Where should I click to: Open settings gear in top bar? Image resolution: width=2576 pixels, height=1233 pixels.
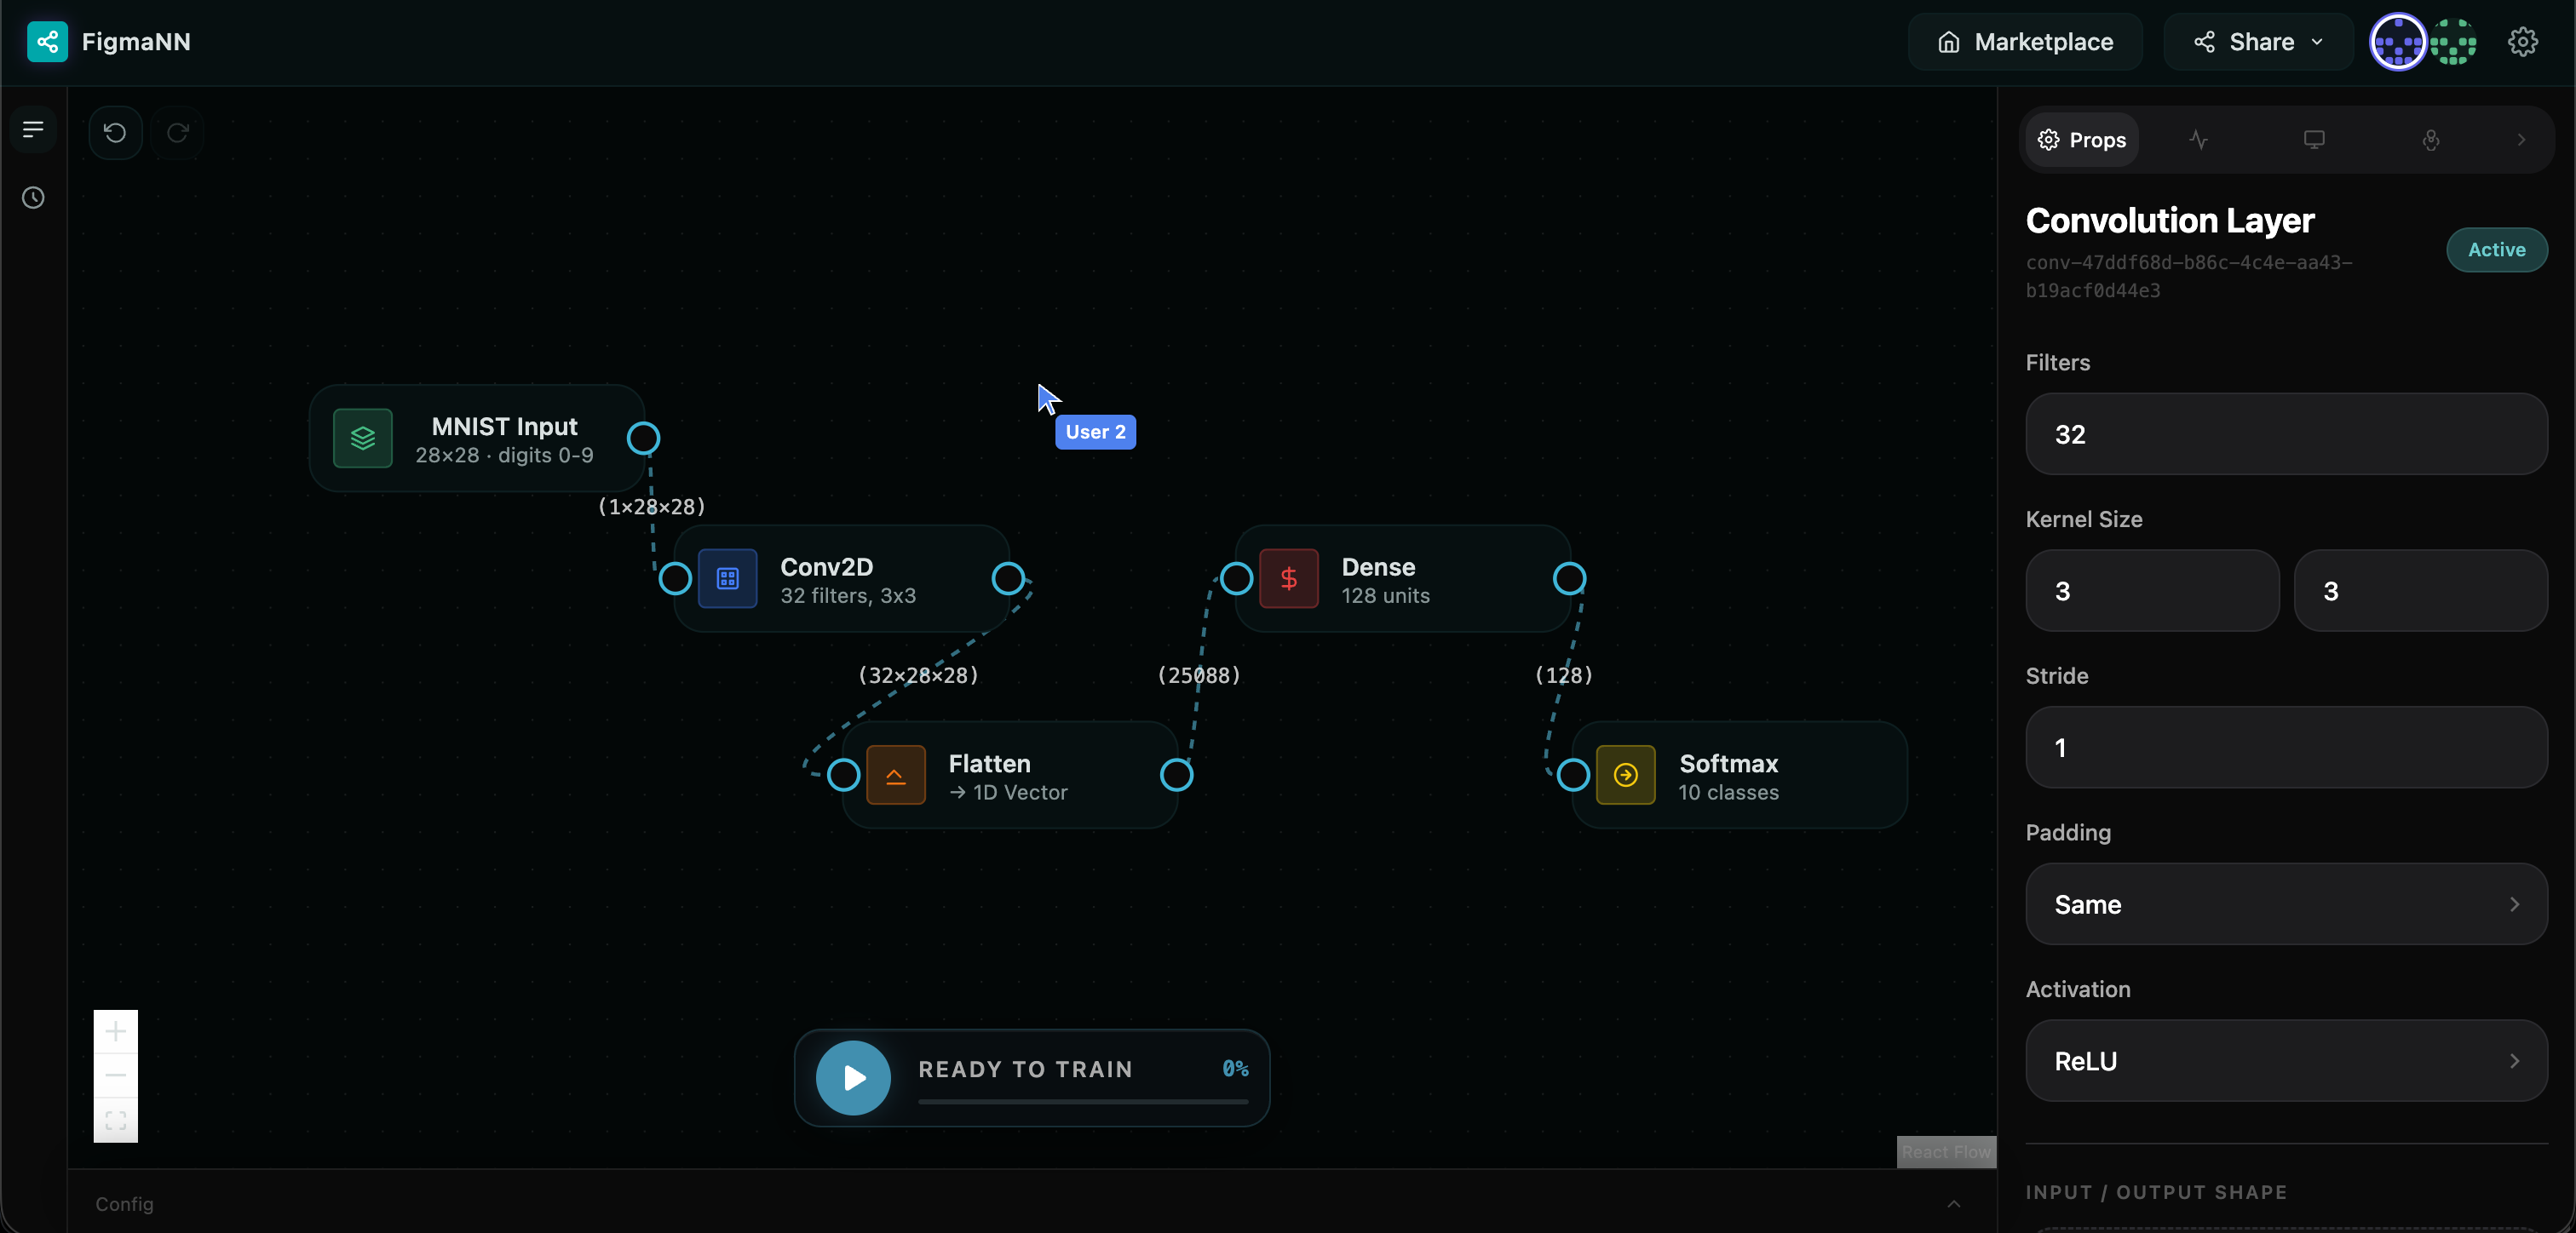[2522, 42]
